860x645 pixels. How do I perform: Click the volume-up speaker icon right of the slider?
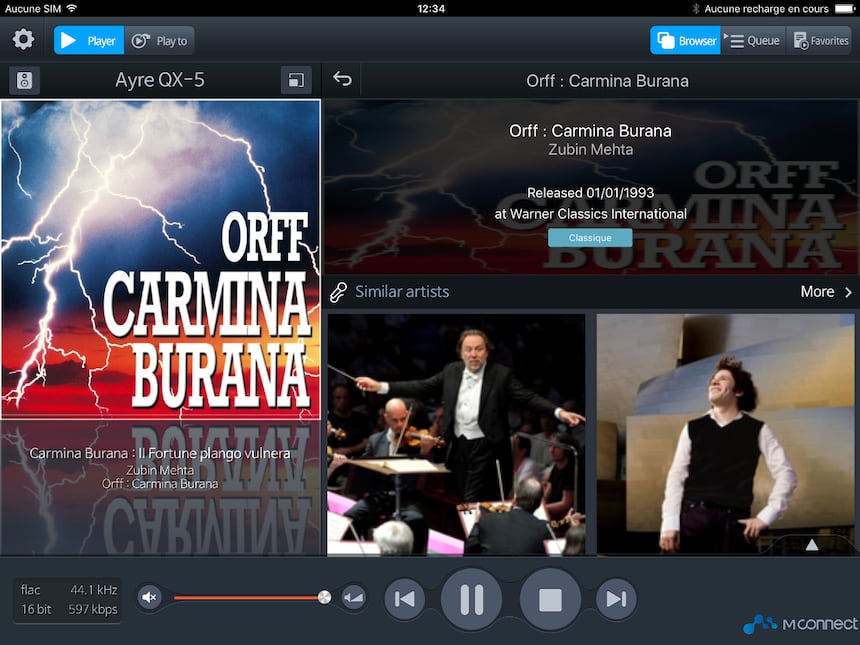[x=353, y=597]
